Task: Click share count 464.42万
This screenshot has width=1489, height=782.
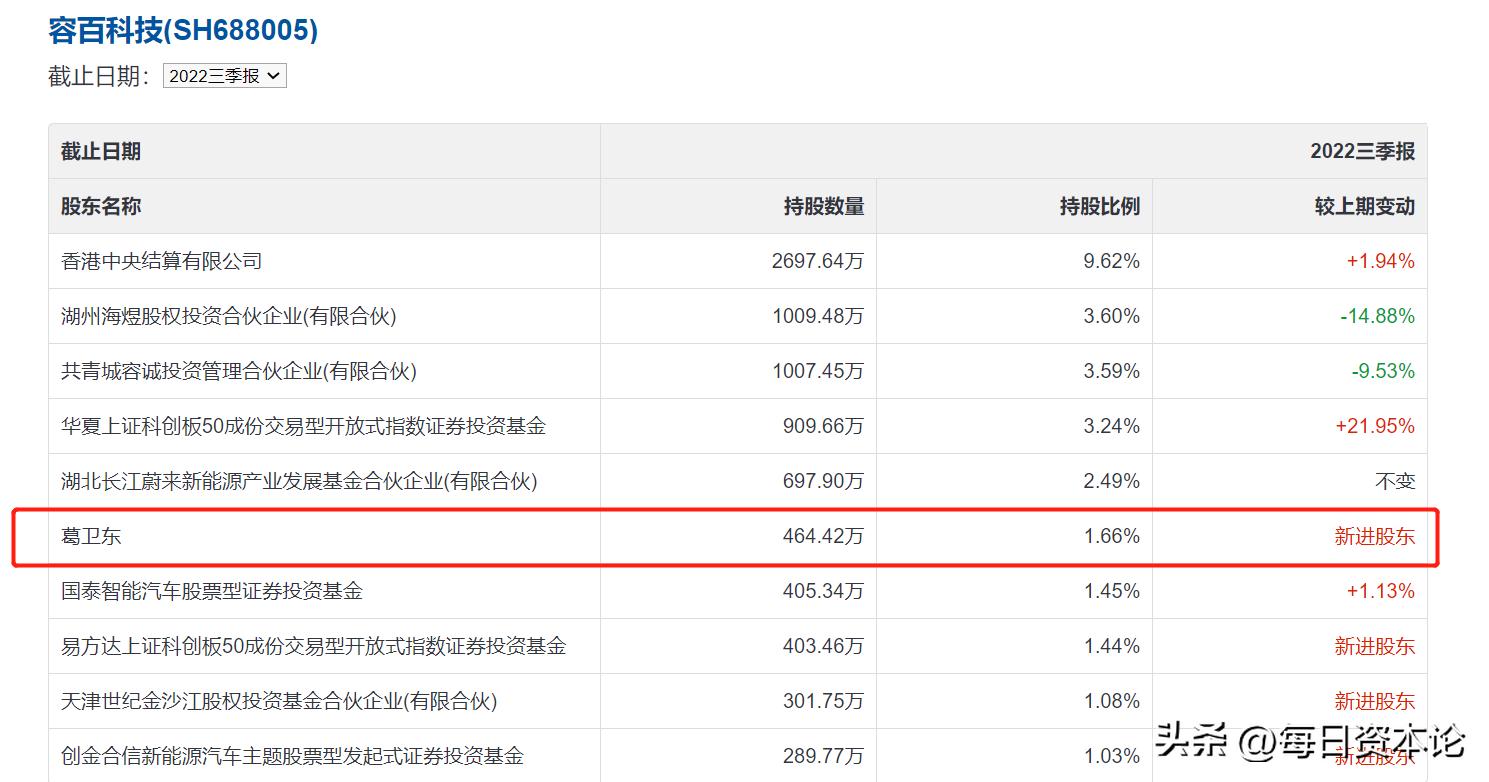Action: tap(823, 537)
